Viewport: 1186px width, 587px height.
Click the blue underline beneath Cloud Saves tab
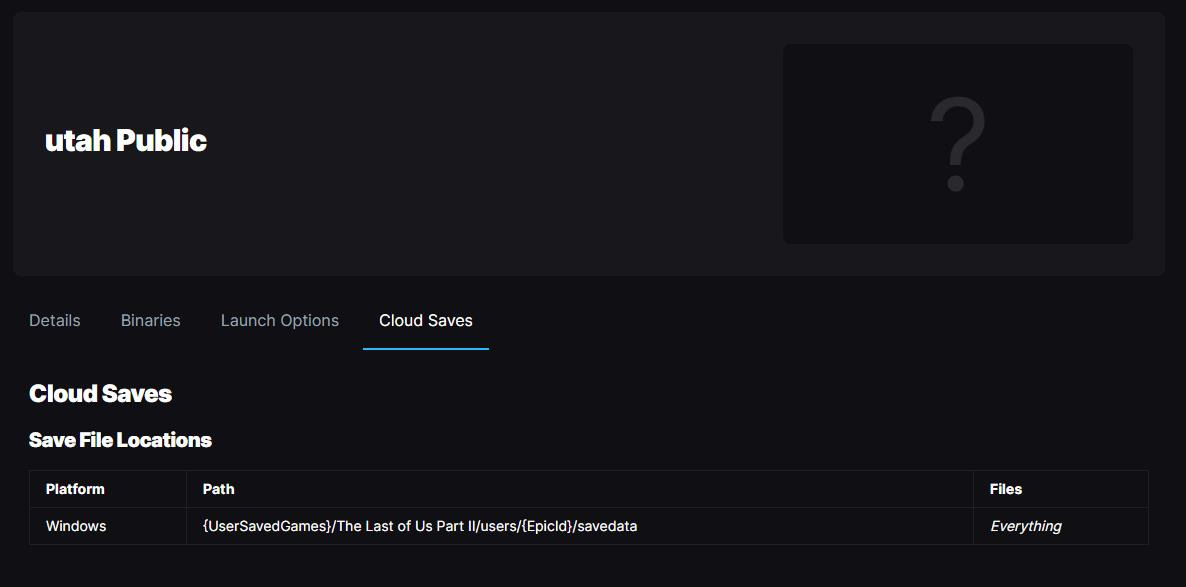[426, 349]
